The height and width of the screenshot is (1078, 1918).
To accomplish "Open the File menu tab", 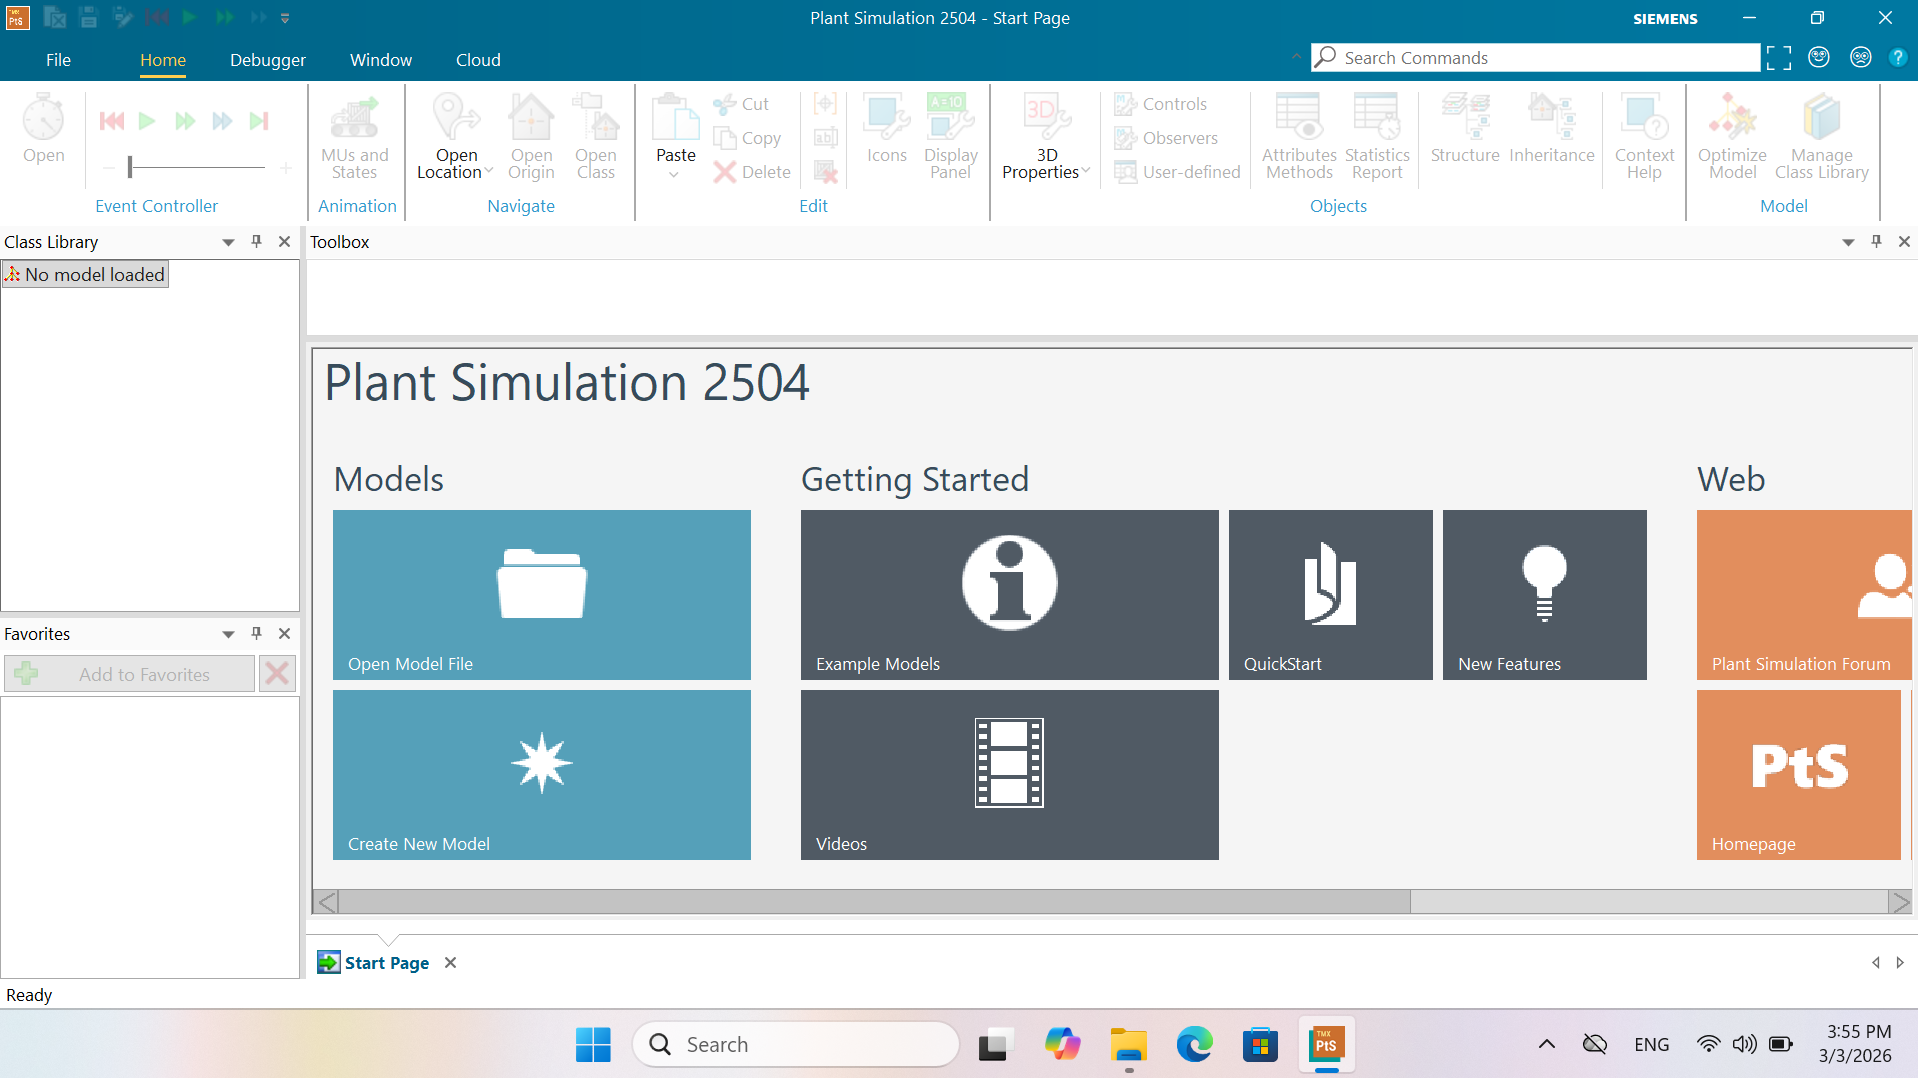I will [x=58, y=60].
